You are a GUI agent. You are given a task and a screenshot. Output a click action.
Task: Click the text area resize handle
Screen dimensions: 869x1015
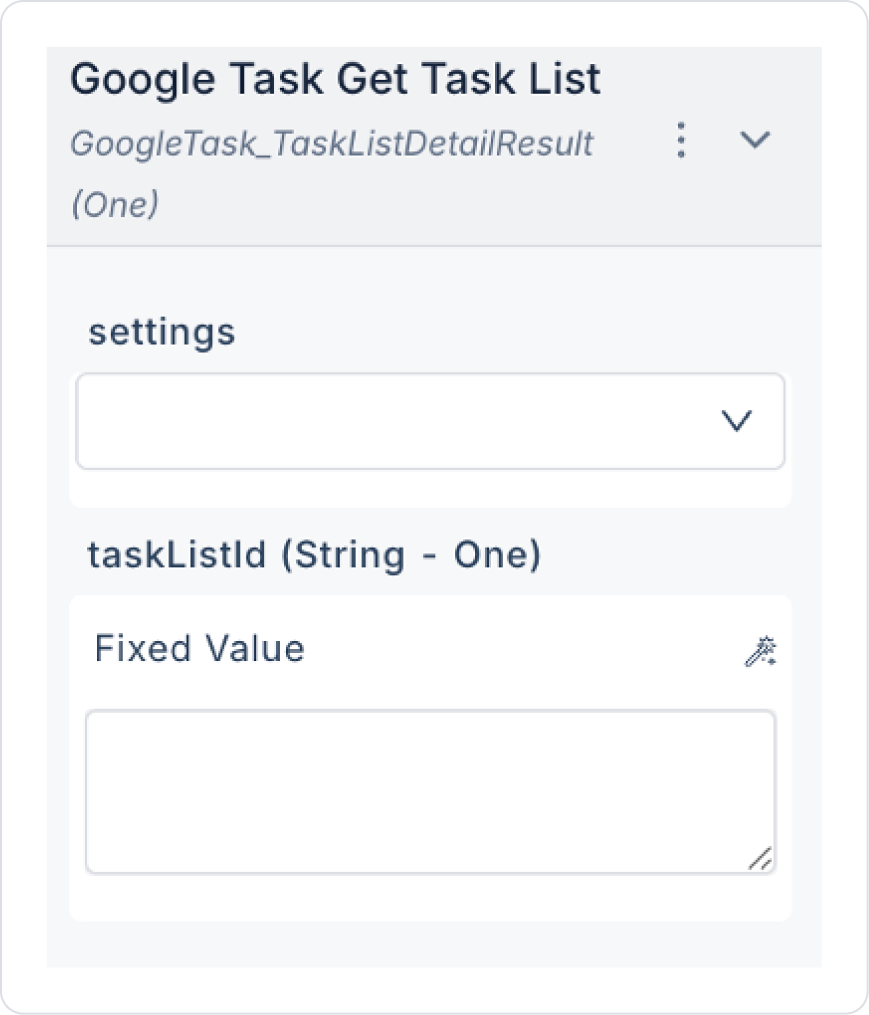click(x=760, y=858)
